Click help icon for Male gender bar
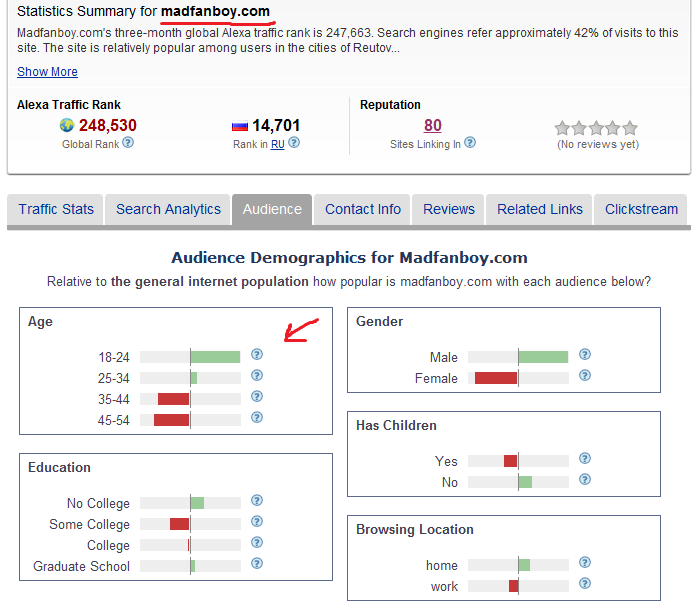 [x=585, y=355]
